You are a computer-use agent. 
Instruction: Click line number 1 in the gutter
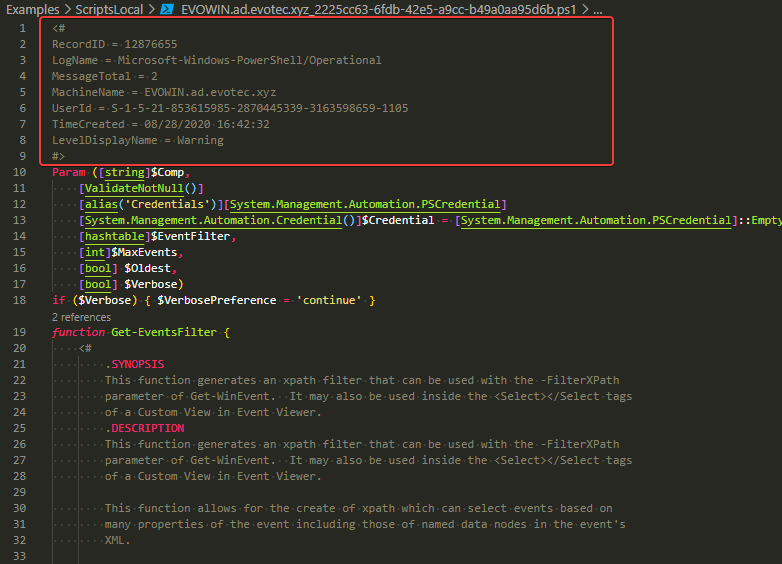coord(23,28)
